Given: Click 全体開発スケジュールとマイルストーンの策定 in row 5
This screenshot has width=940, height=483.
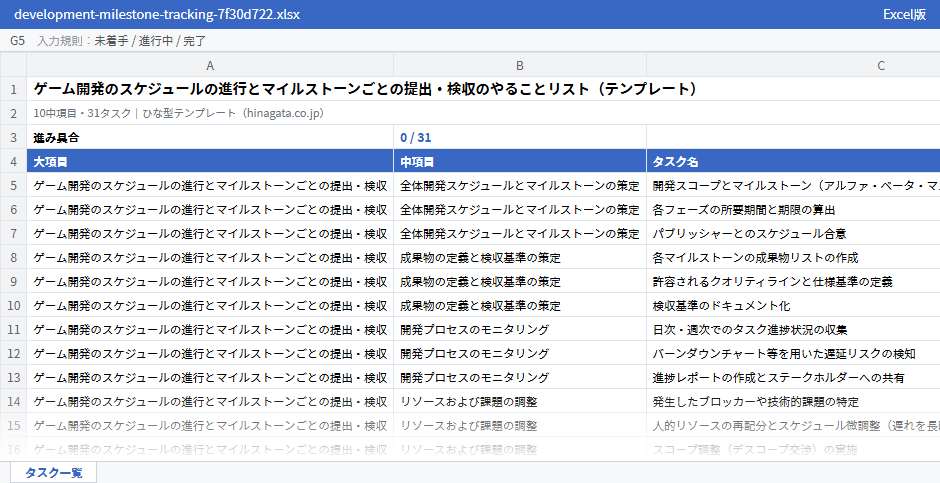Looking at the screenshot, I should (x=520, y=186).
